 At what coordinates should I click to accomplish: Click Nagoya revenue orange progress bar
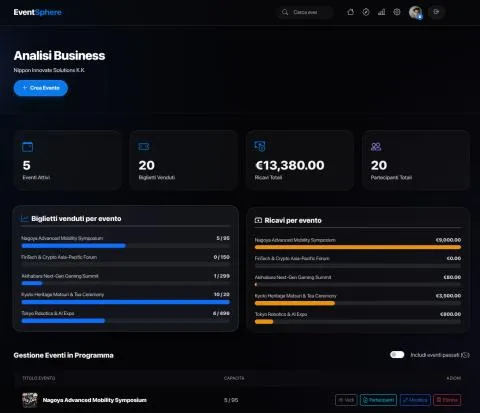click(358, 247)
